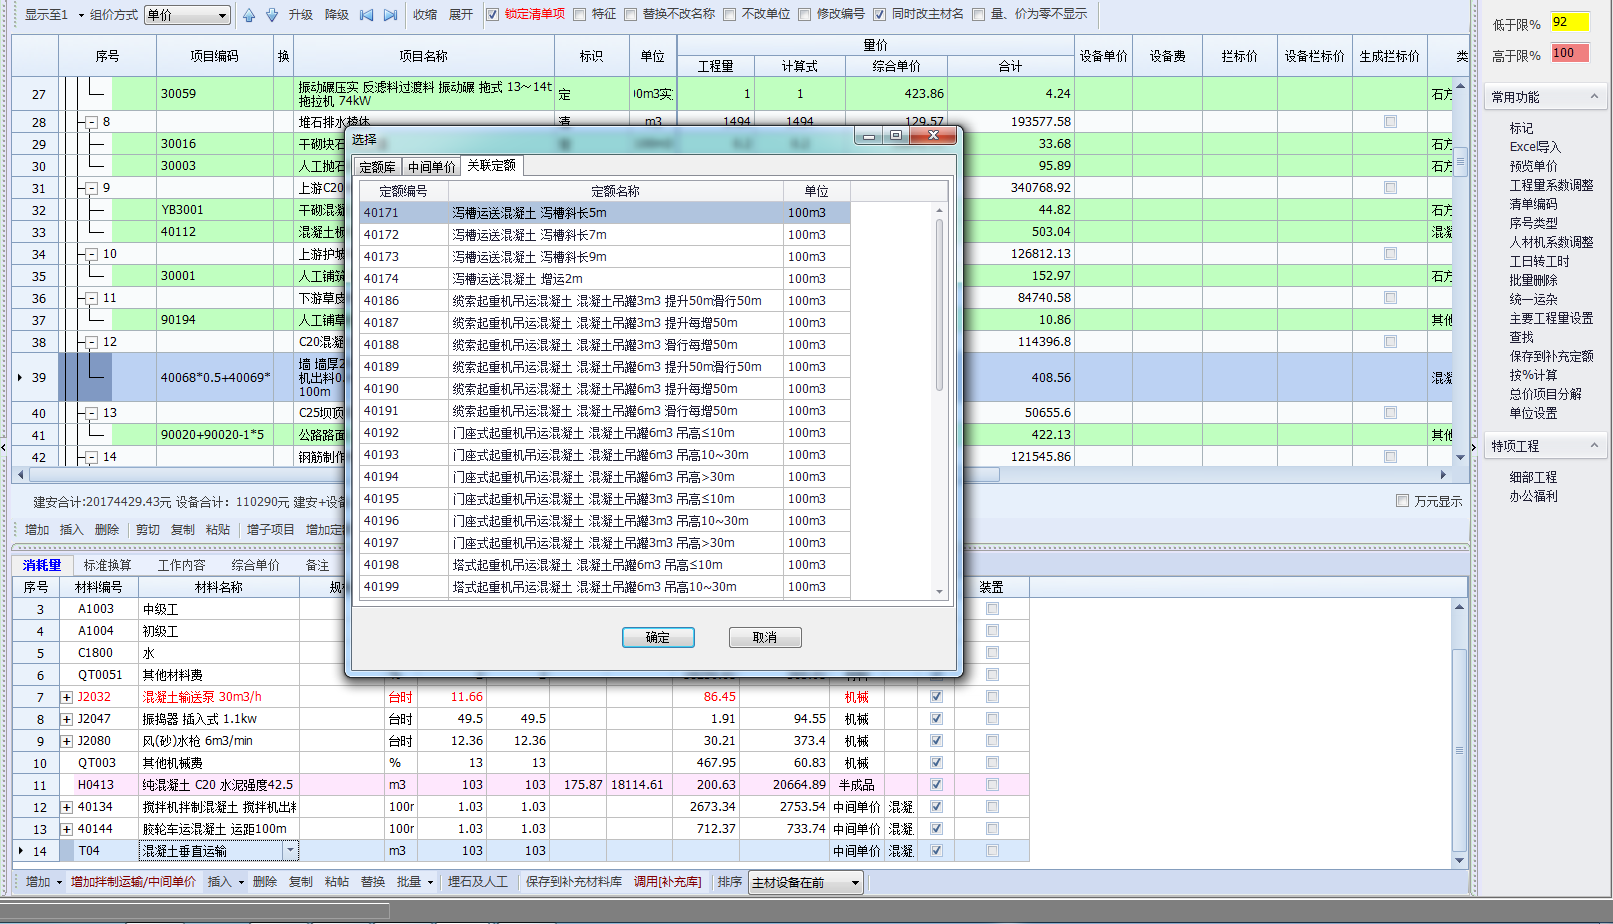Click the jump-to-first record icon

pyautogui.click(x=367, y=15)
